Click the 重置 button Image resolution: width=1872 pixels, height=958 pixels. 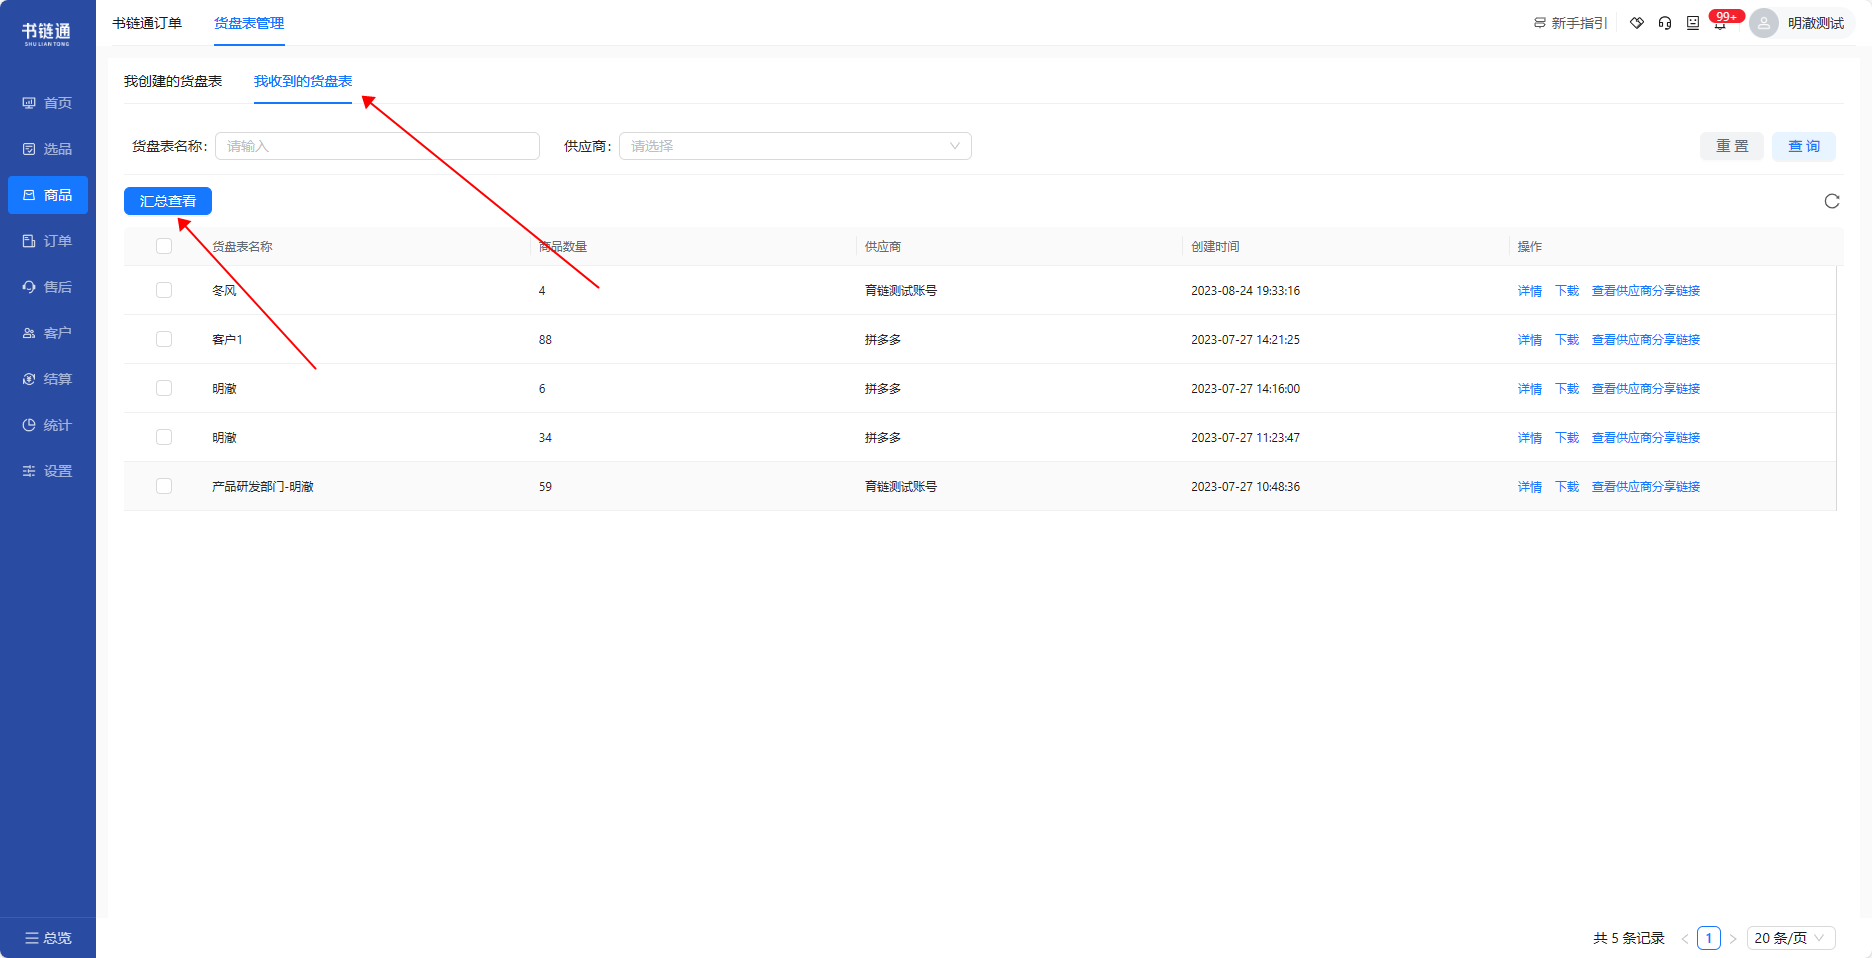[x=1732, y=146]
